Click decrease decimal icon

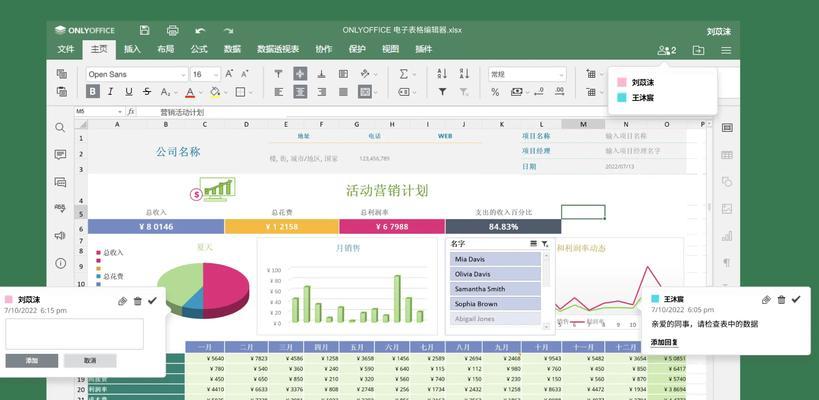(539, 92)
